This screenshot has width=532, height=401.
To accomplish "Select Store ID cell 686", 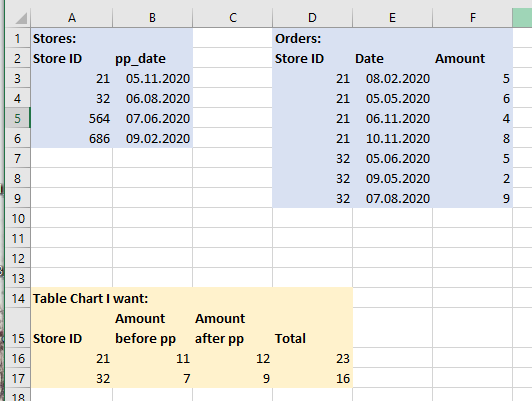I will 72,138.
